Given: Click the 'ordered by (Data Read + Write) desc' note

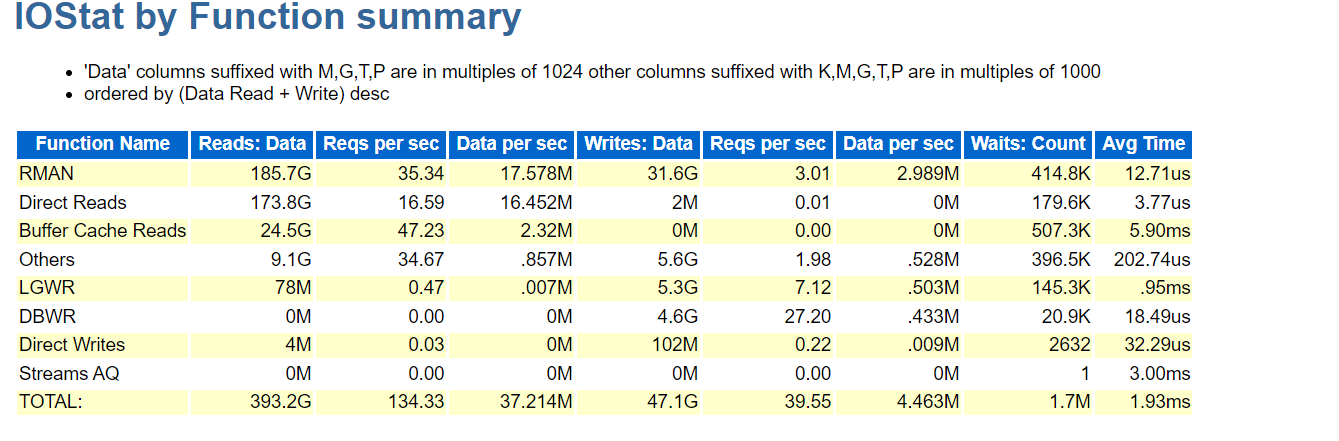Looking at the screenshot, I should pos(236,94).
